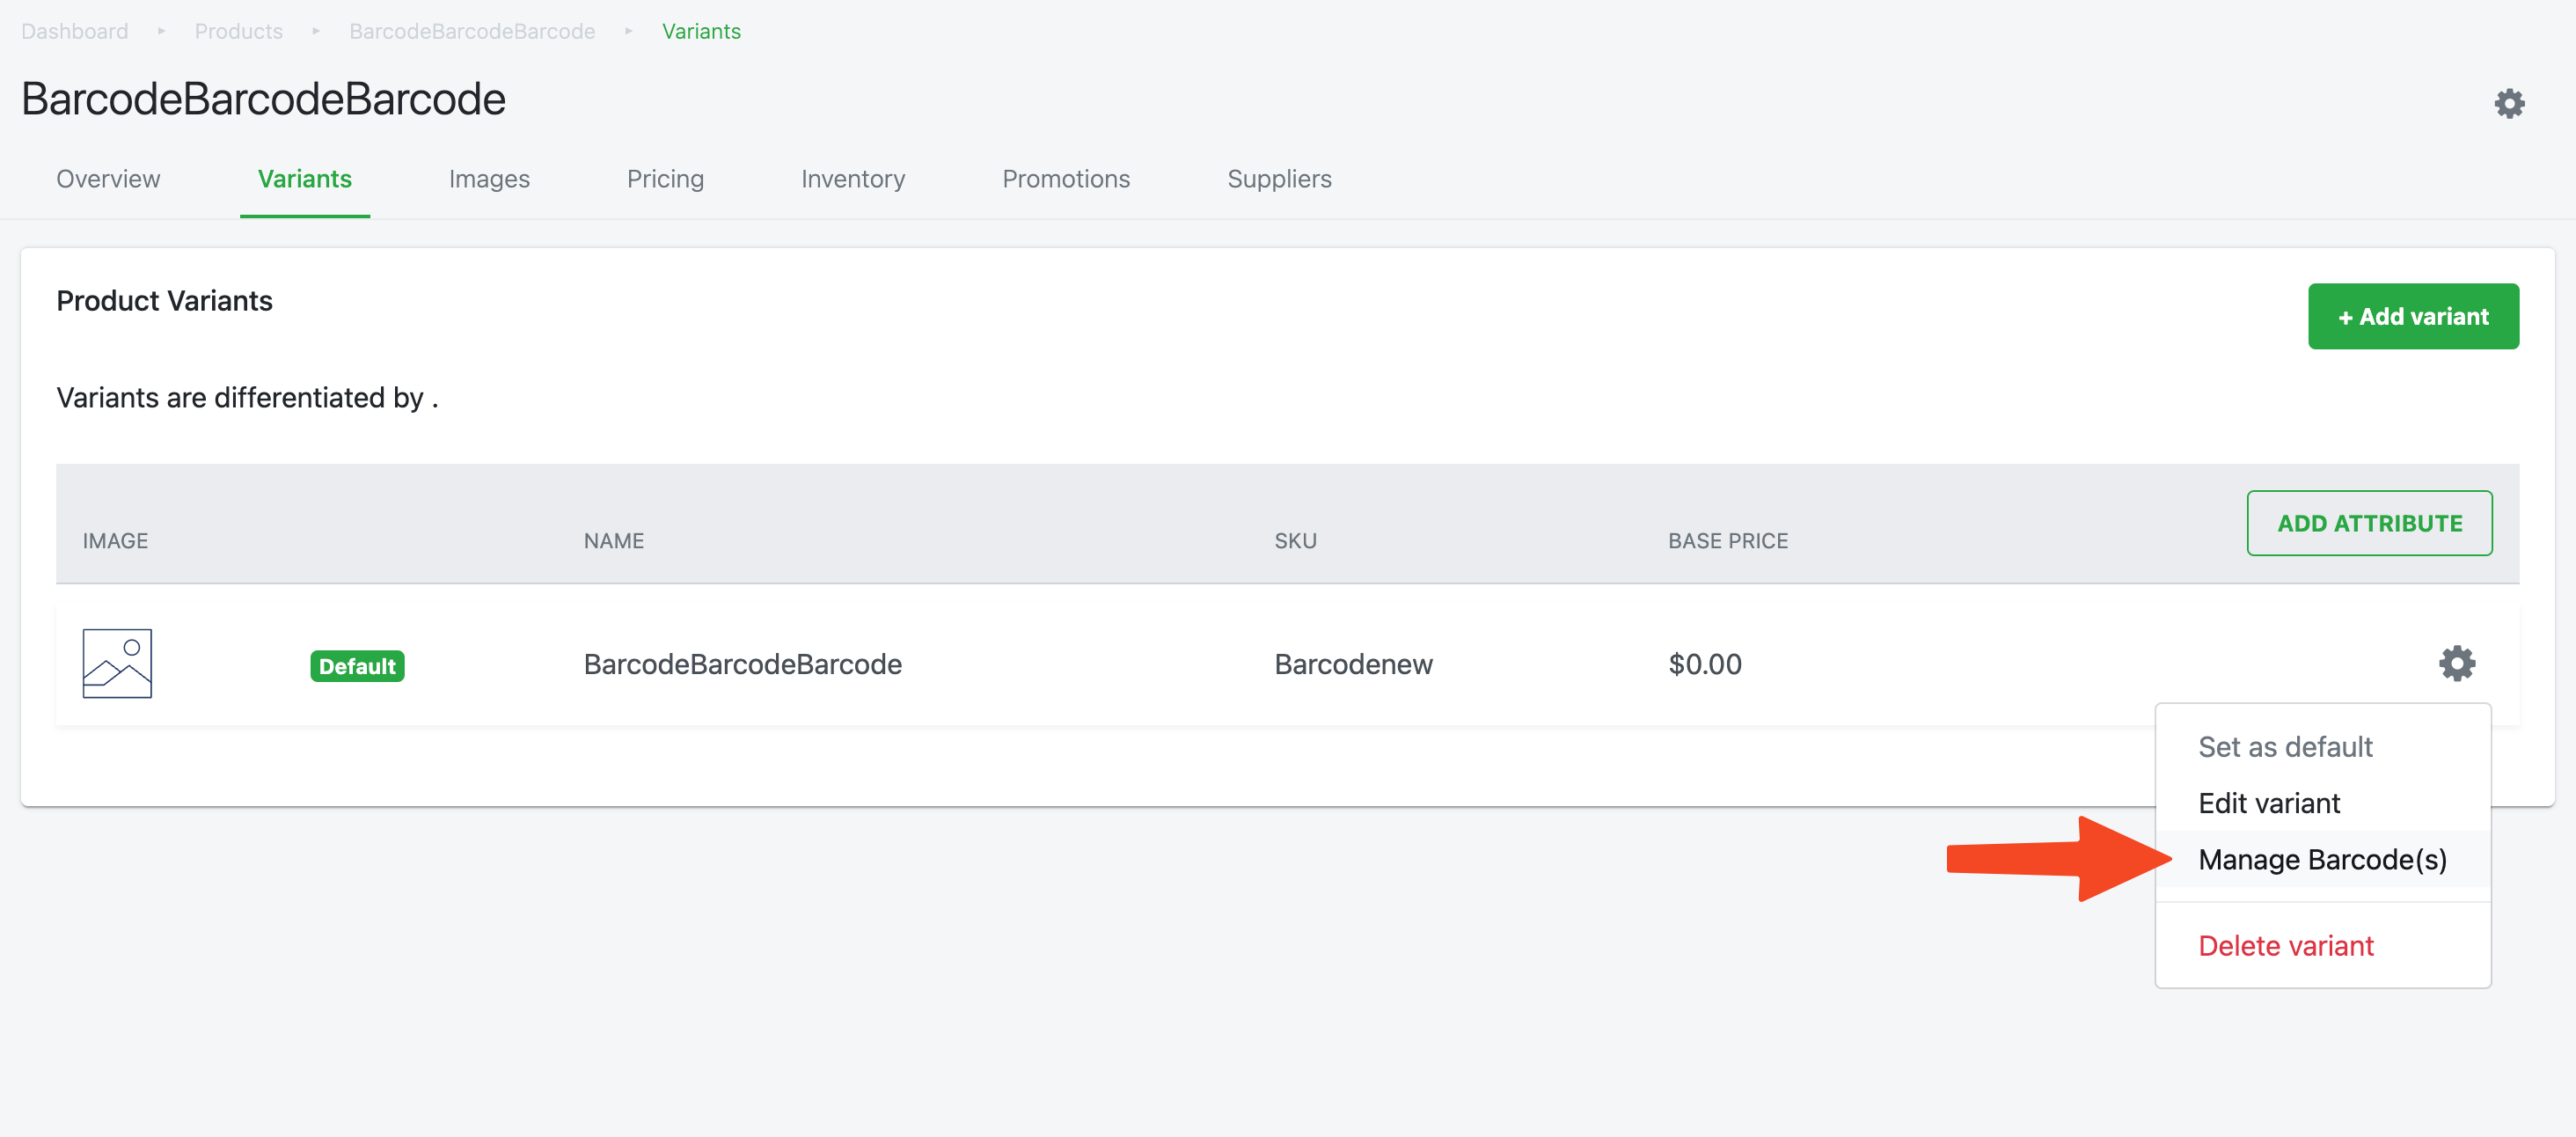Viewport: 2576px width, 1137px height.
Task: Open the variant row gear menu
Action: click(2457, 663)
